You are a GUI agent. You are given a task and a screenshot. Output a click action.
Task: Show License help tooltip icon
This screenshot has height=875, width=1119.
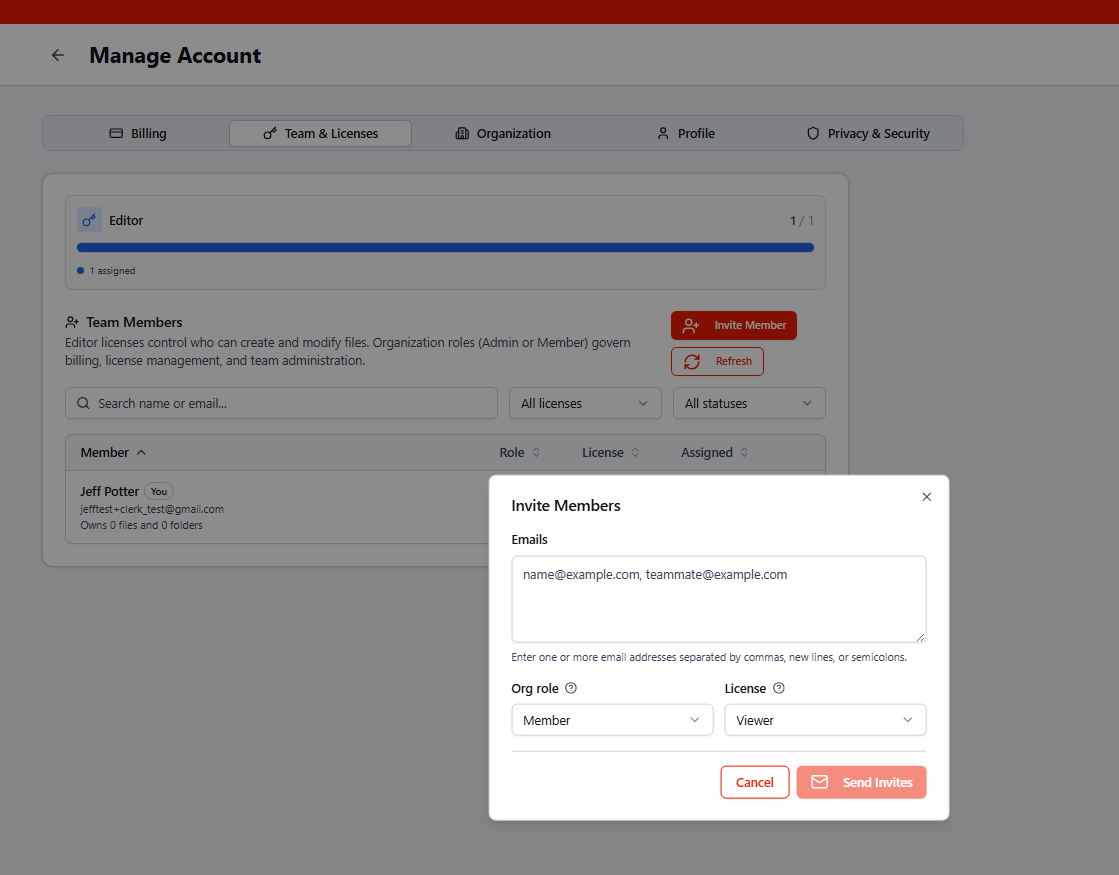pos(779,688)
